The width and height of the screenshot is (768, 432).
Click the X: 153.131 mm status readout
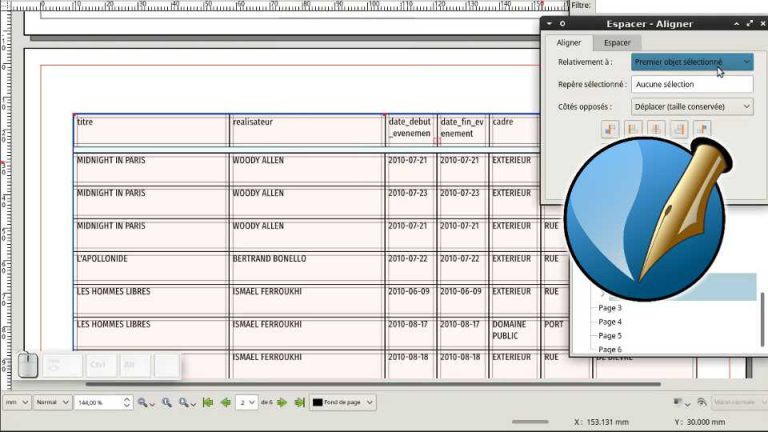pyautogui.click(x=600, y=422)
